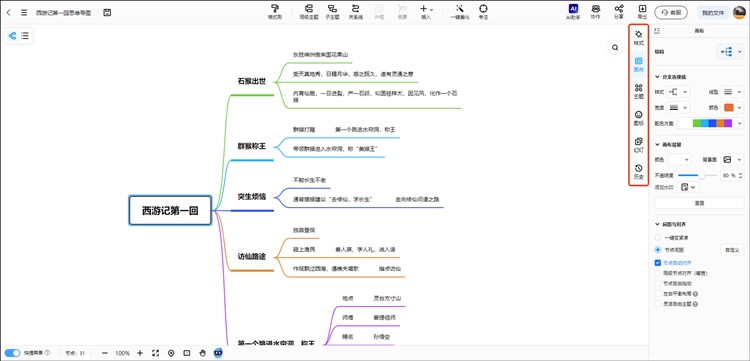
Task: Zoom out with the minus icon
Action: pyautogui.click(x=105, y=353)
